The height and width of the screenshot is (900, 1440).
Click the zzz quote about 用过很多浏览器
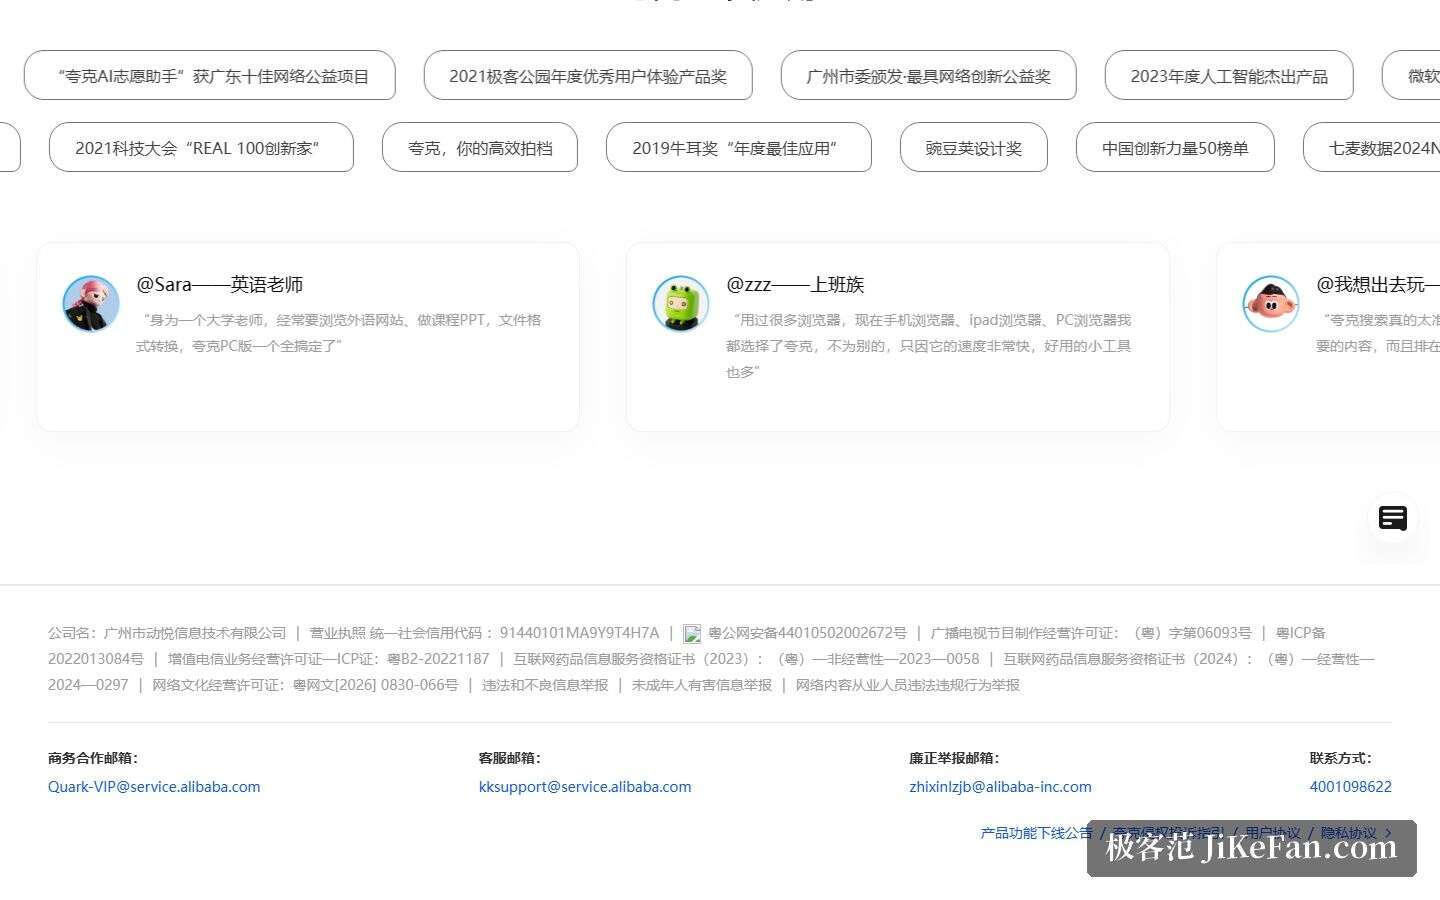(x=929, y=346)
